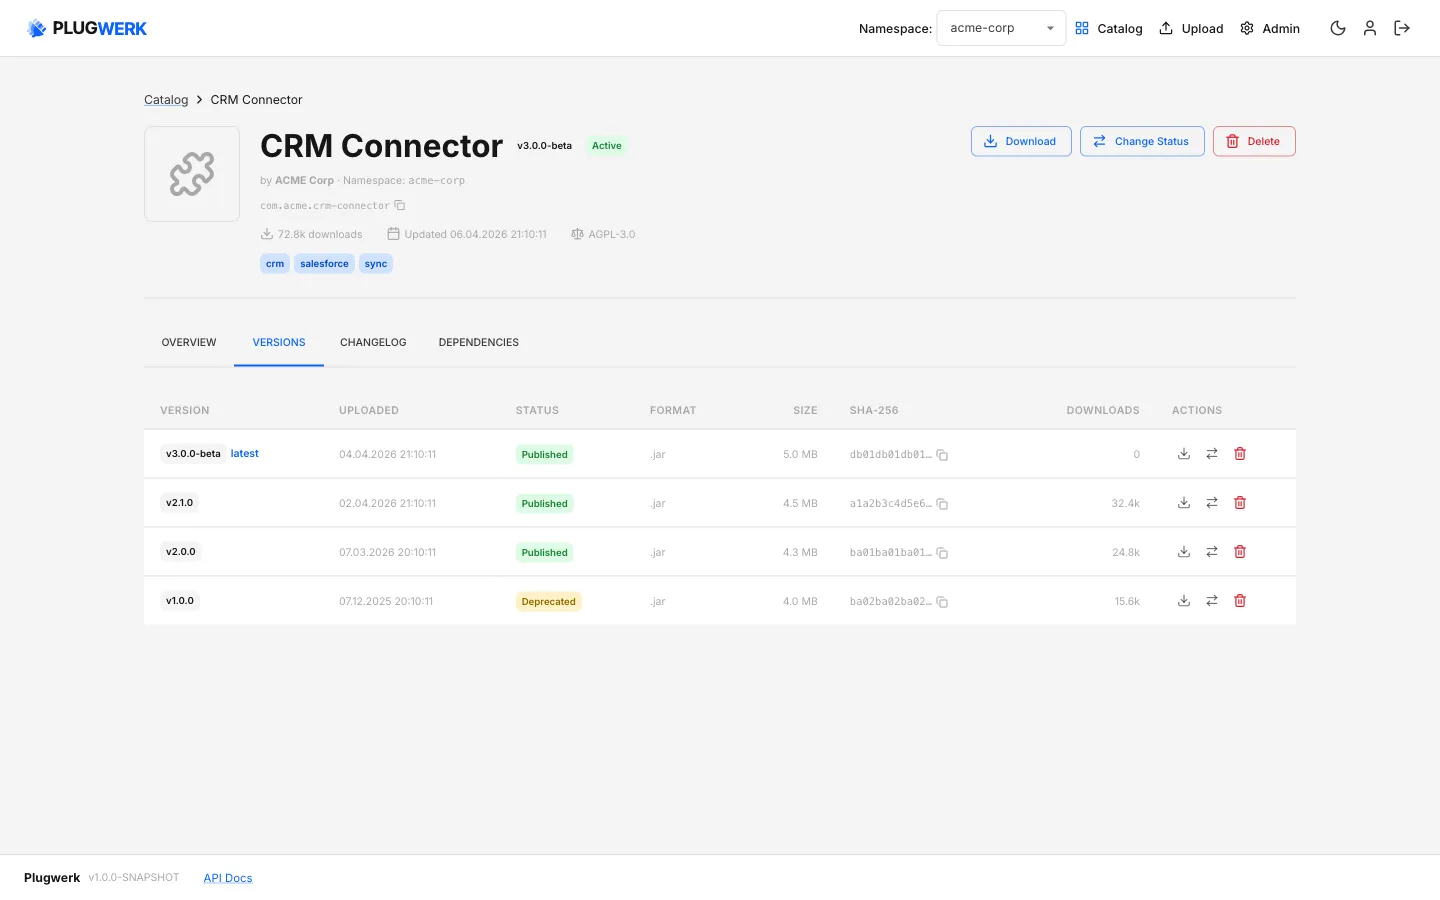Screen dimensions: 1440x900
Task: Click the Upload icon in the header
Action: tap(1165, 28)
